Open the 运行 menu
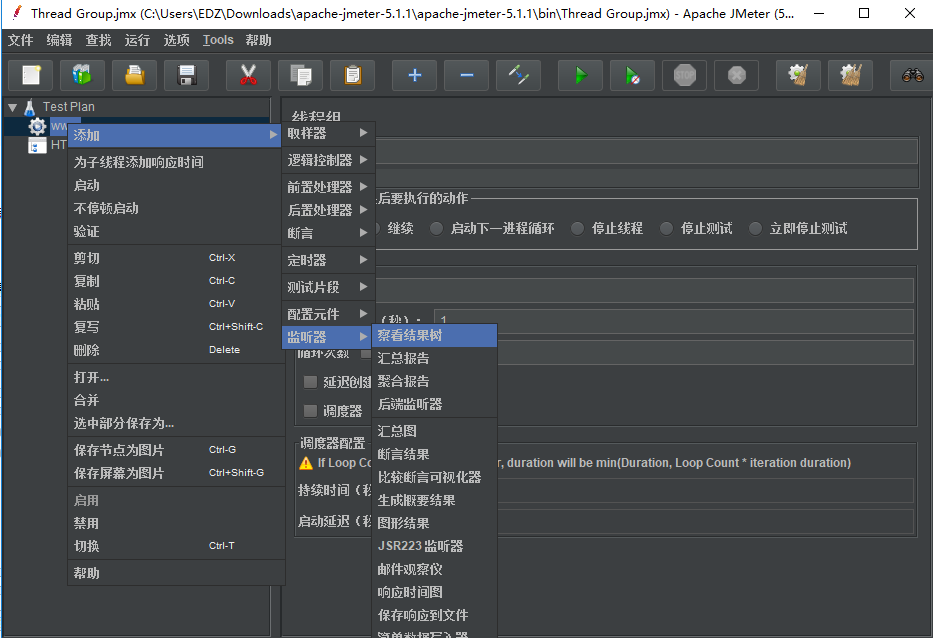The width and height of the screenshot is (933, 638). coord(137,40)
